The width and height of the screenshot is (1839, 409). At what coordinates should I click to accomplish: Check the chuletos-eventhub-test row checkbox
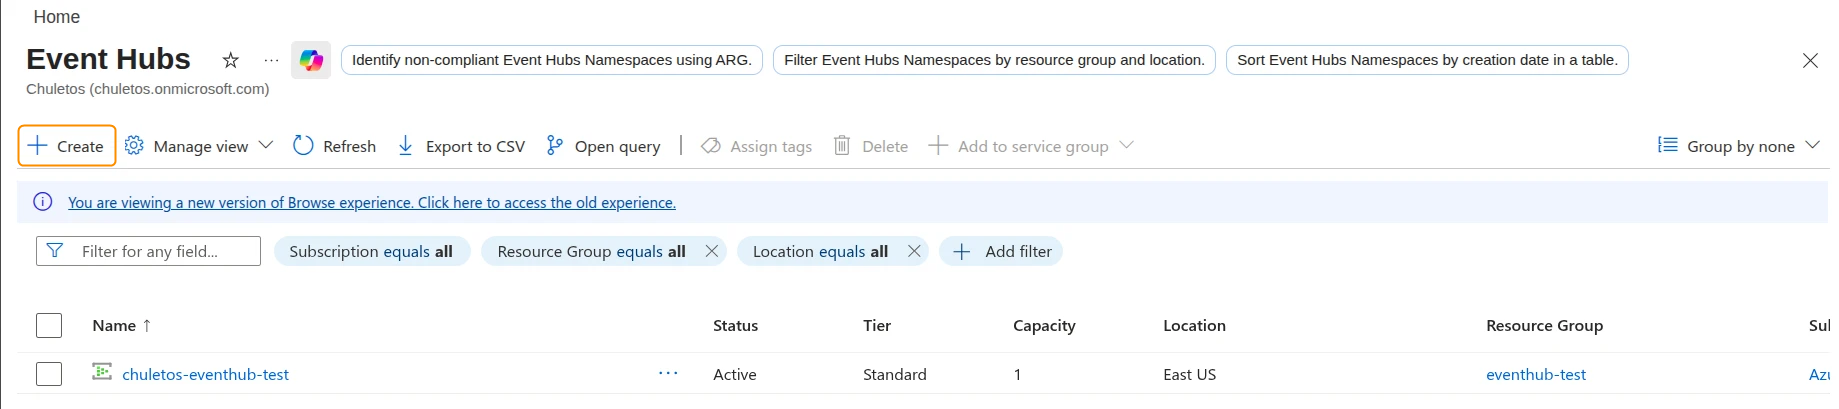pyautogui.click(x=49, y=374)
